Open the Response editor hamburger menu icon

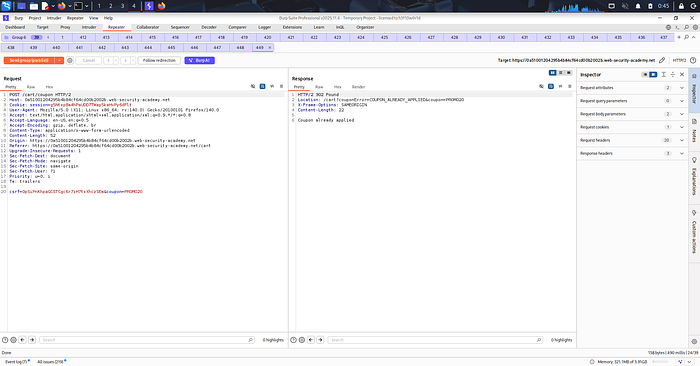(x=570, y=87)
